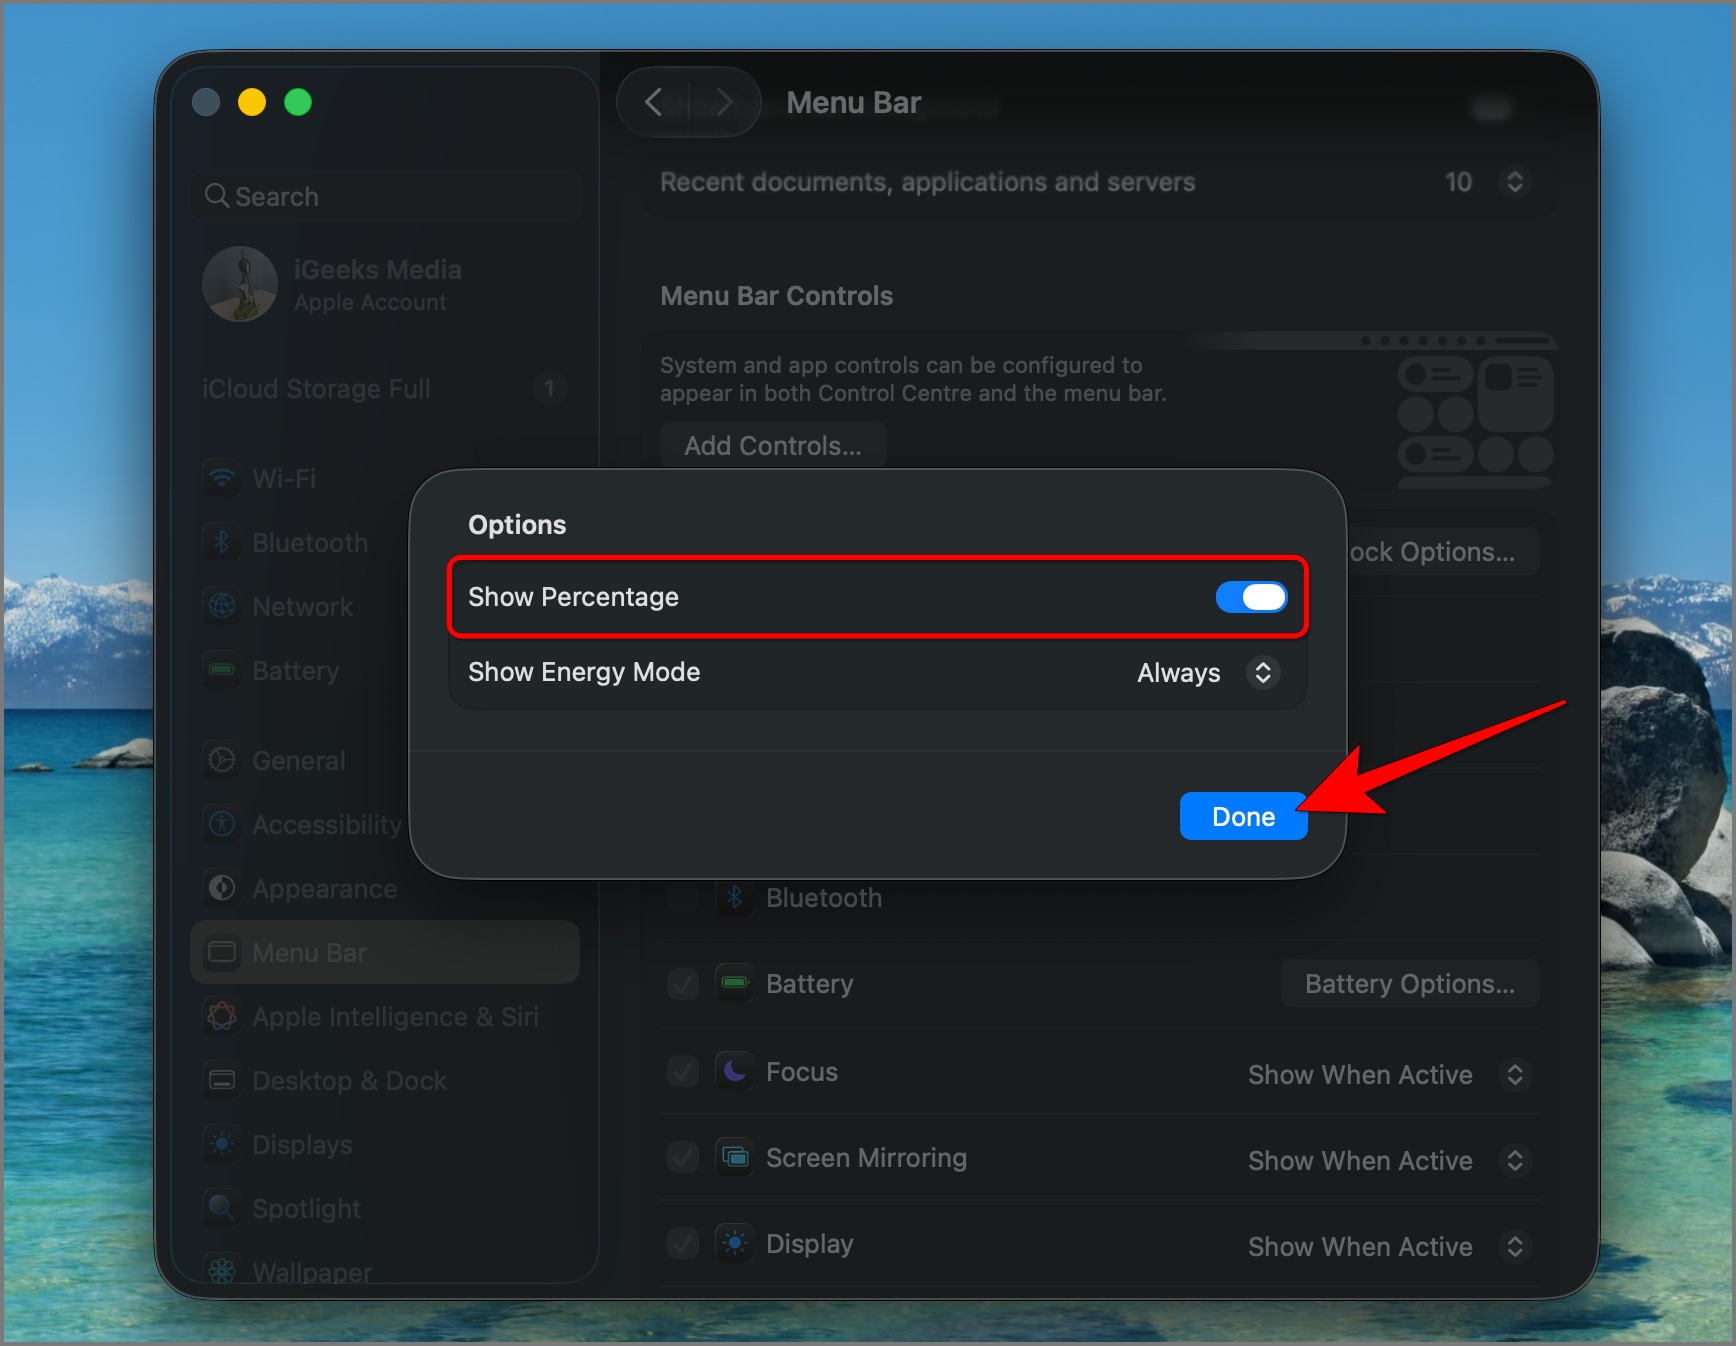This screenshot has width=1736, height=1346.
Task: Select the Wi-Fi settings icon in sidebar
Action: (221, 478)
